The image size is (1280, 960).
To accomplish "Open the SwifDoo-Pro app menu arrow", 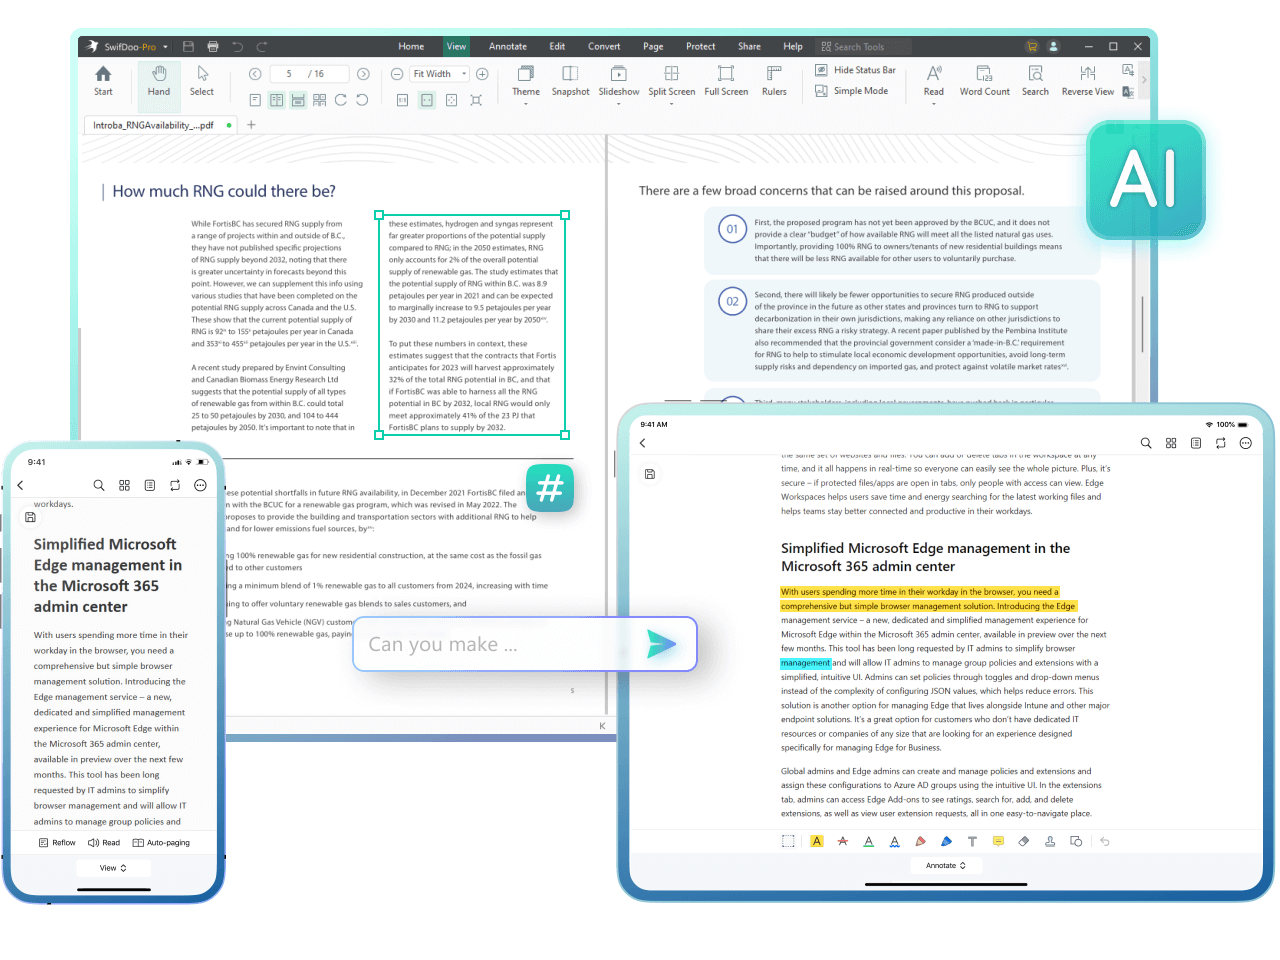I will (x=166, y=47).
